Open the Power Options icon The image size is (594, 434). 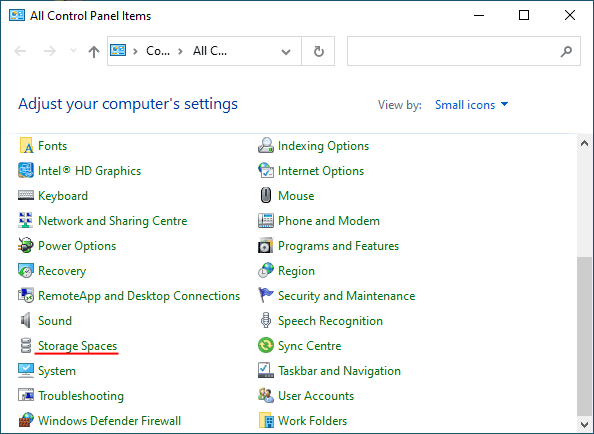tap(26, 245)
